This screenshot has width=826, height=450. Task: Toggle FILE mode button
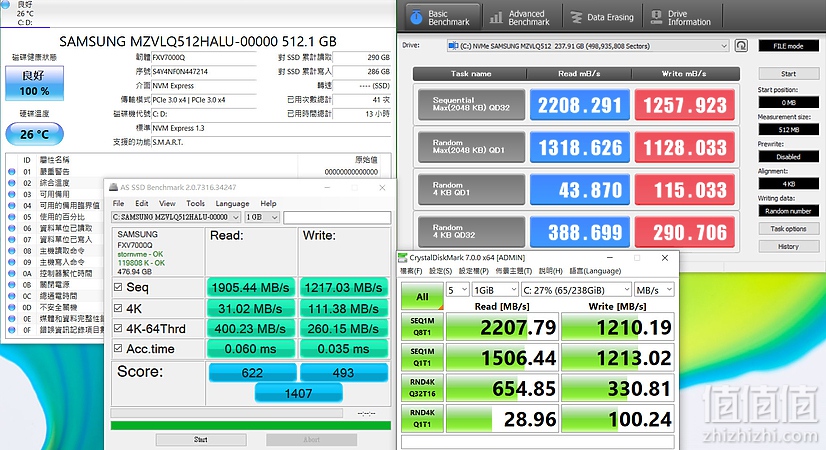pos(788,46)
